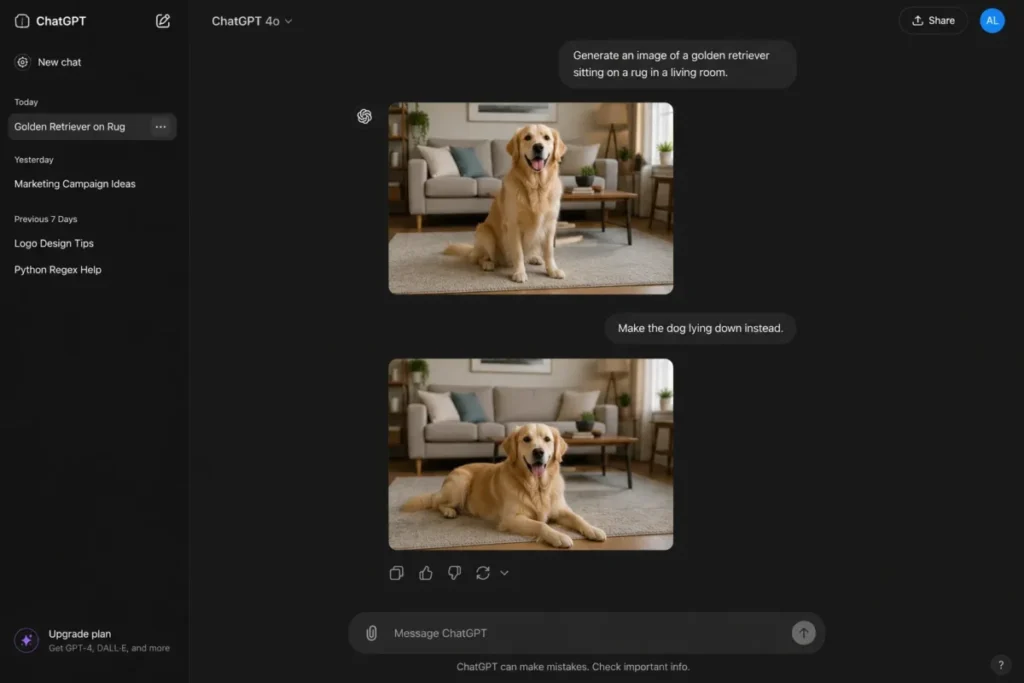Open the sitting golden retriever image
The width and height of the screenshot is (1024, 683).
(531, 198)
